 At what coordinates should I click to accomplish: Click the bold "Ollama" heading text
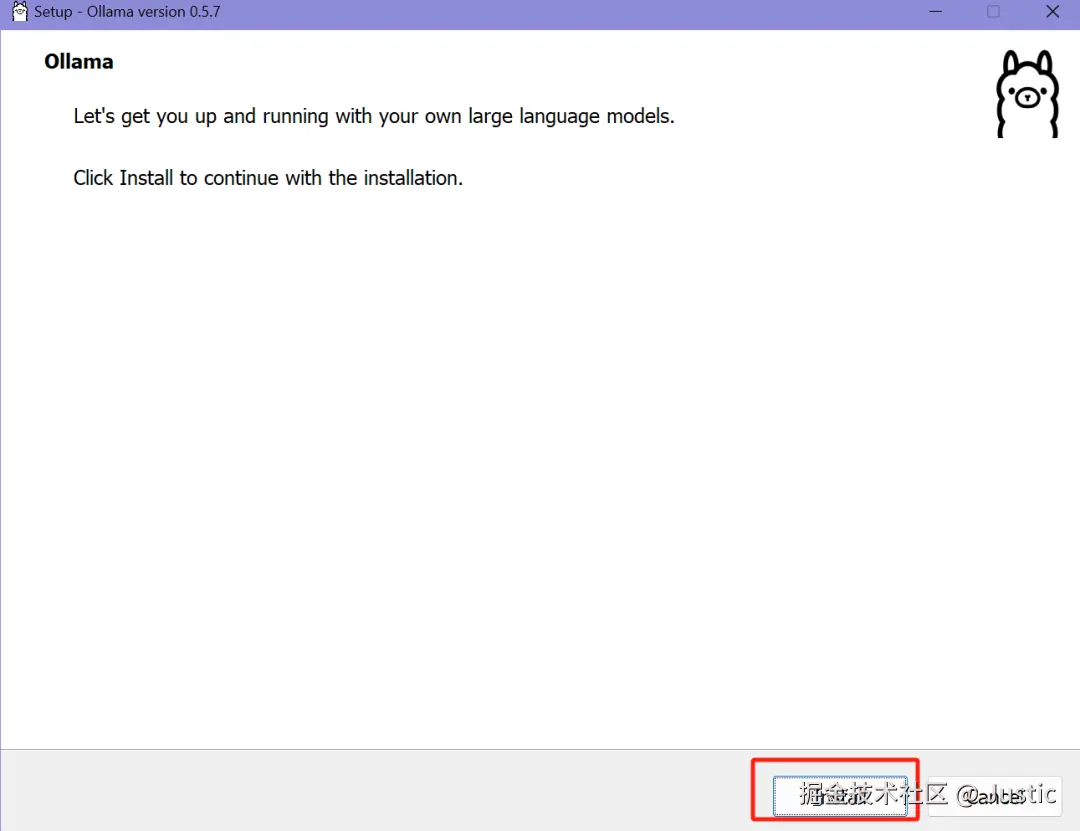point(79,62)
